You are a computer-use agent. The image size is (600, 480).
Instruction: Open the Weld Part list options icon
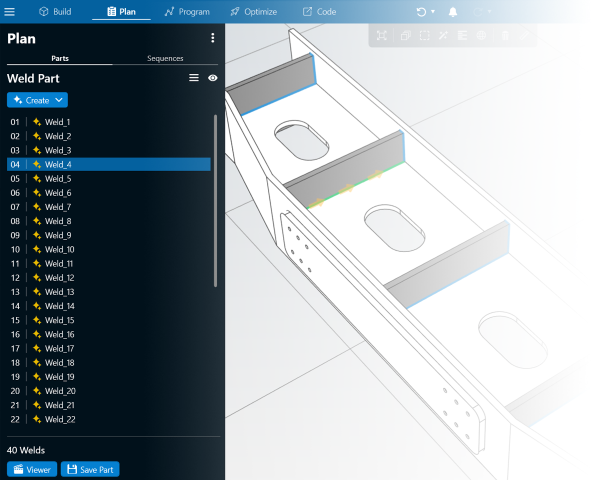point(194,77)
